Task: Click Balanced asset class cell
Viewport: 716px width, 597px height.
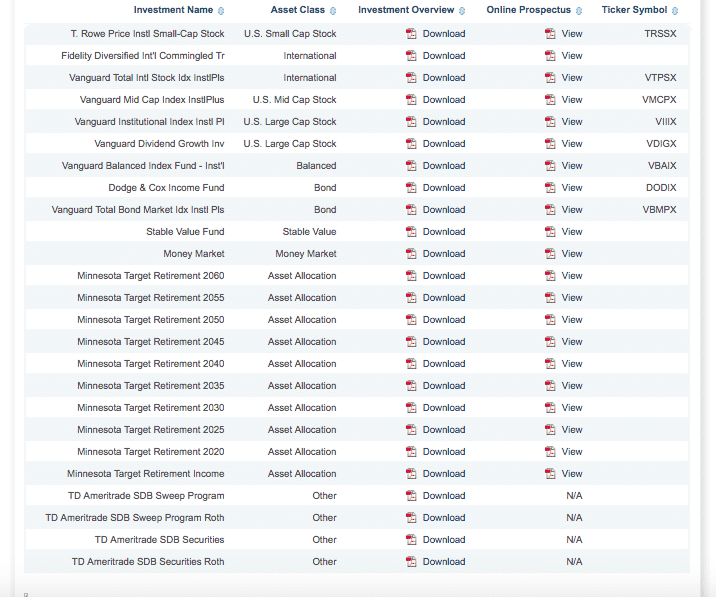Action: tap(316, 166)
